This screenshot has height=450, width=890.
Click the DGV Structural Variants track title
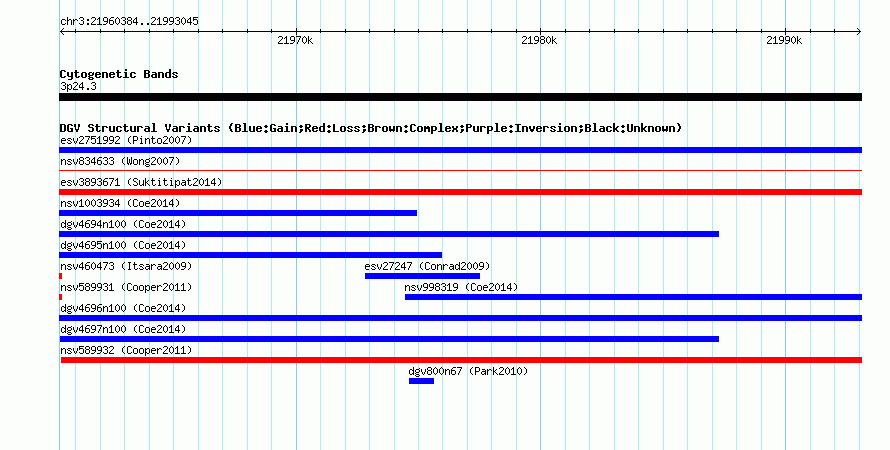tap(370, 128)
